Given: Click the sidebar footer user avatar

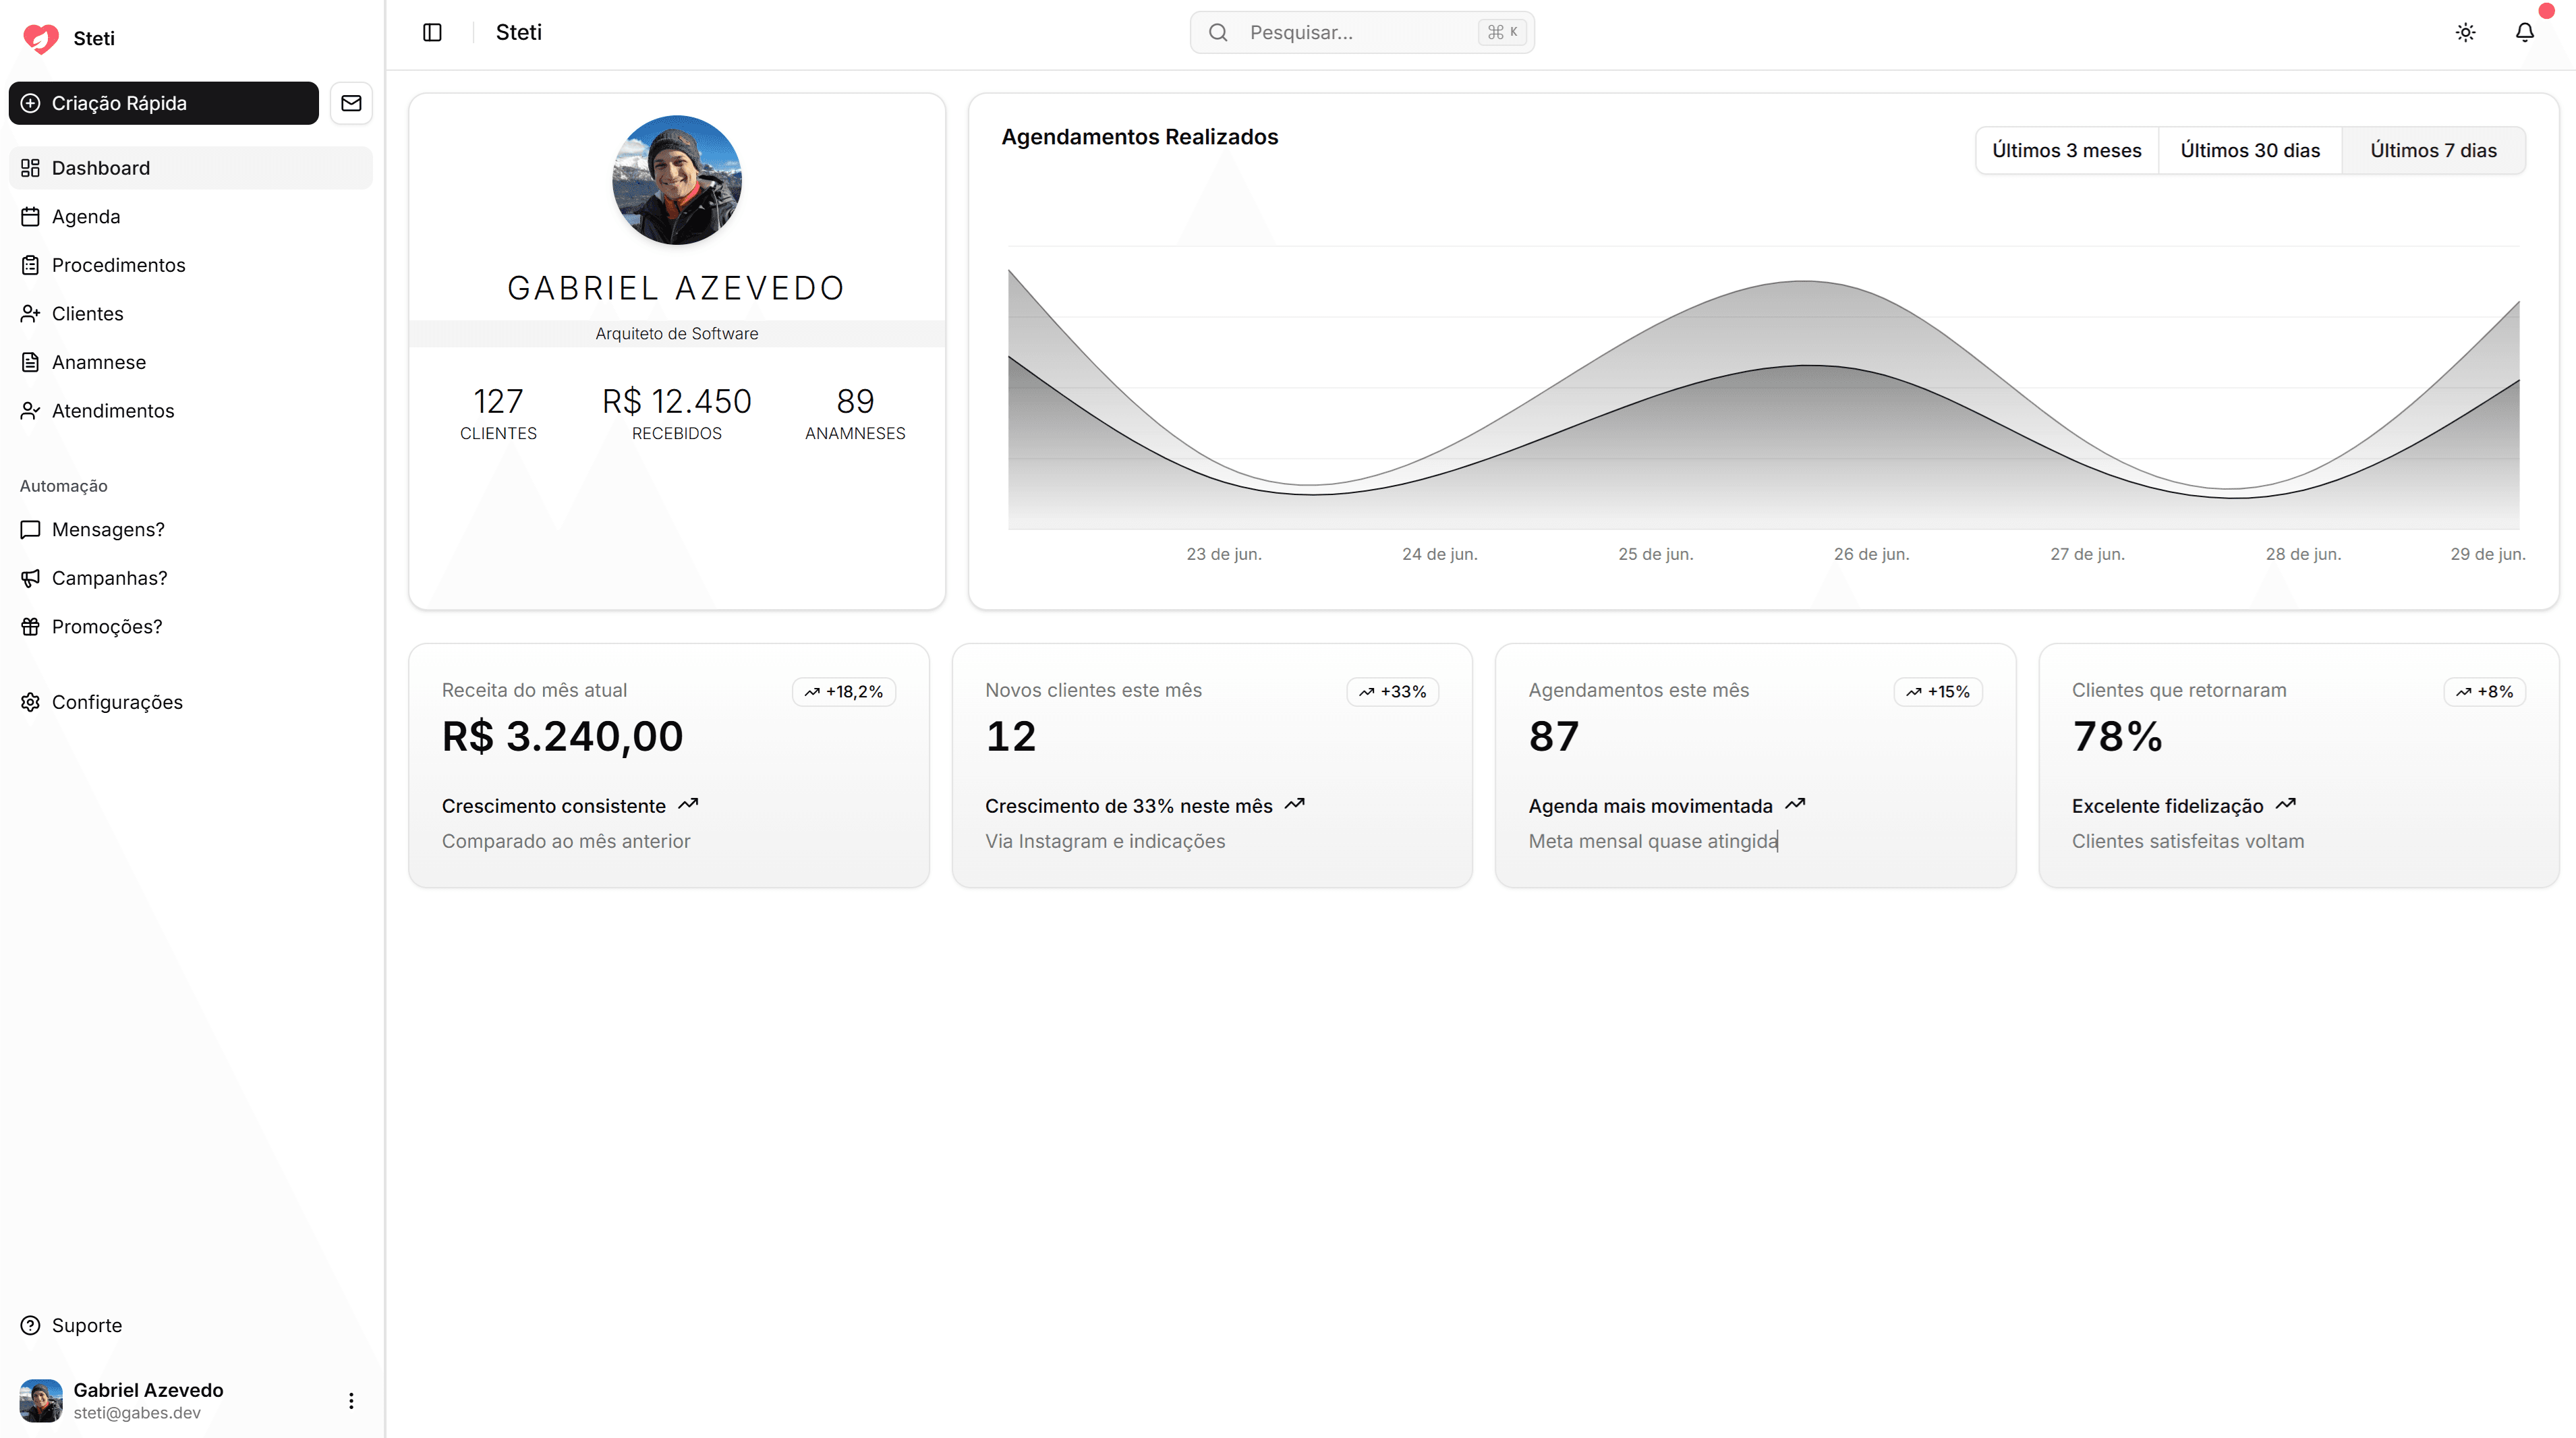Looking at the screenshot, I should point(41,1400).
